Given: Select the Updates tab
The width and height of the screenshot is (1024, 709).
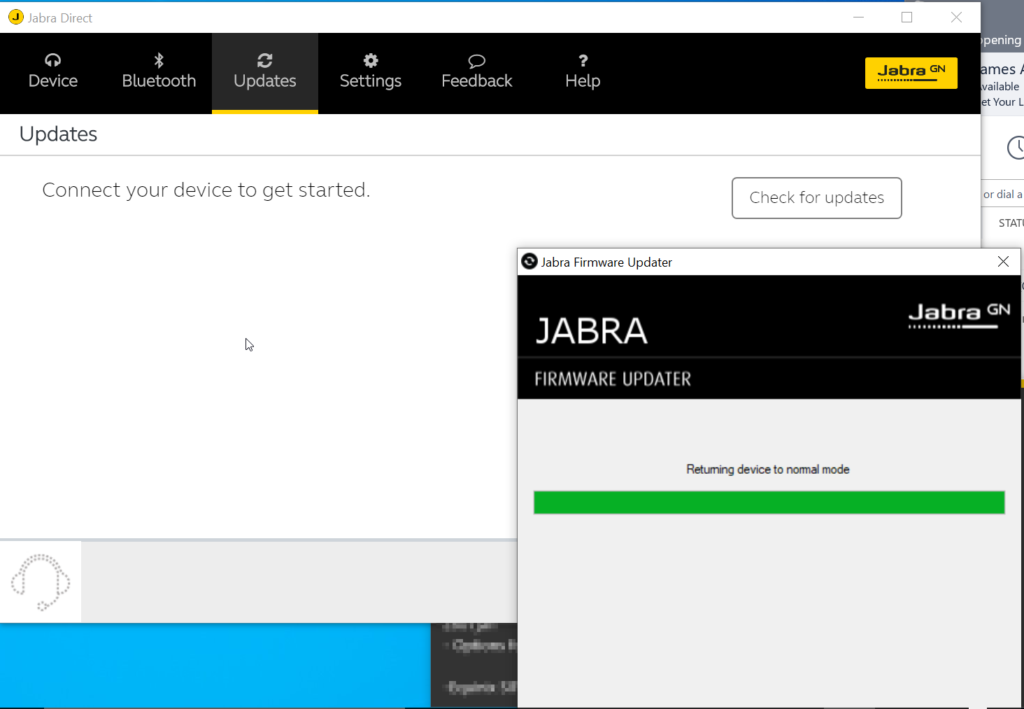Looking at the screenshot, I should pos(264,72).
